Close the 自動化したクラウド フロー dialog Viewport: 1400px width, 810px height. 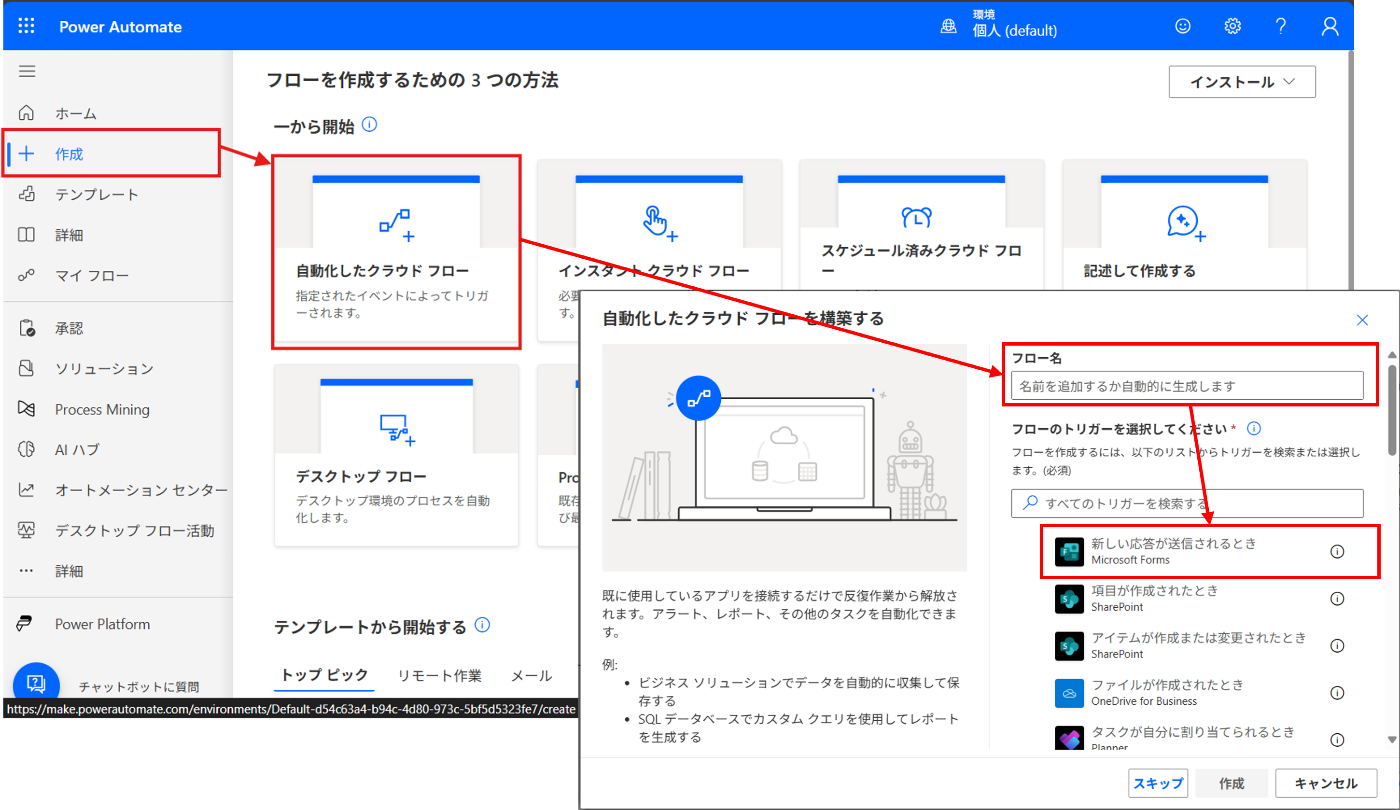(x=1362, y=320)
